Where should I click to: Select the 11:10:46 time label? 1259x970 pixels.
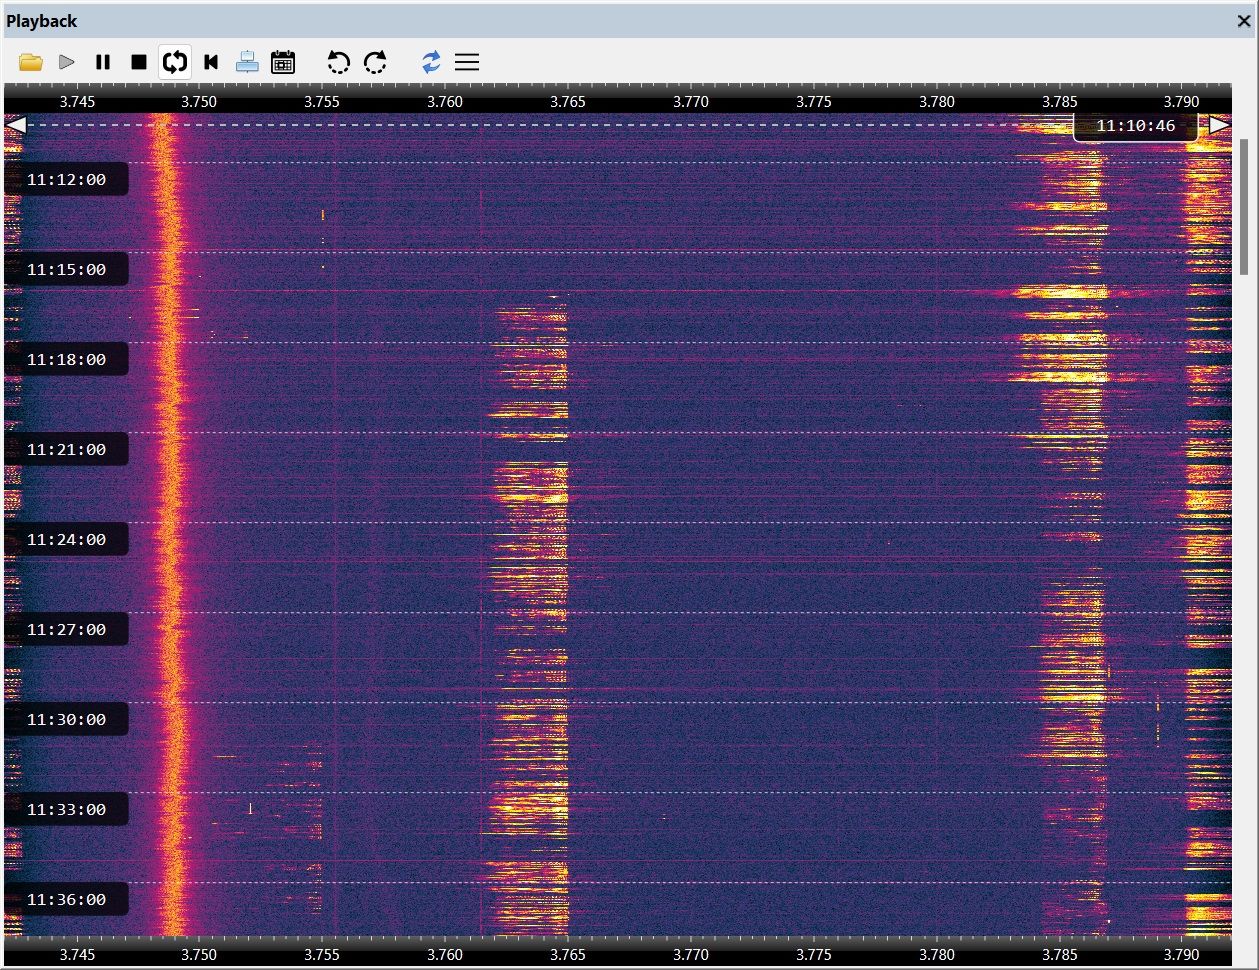(1134, 126)
